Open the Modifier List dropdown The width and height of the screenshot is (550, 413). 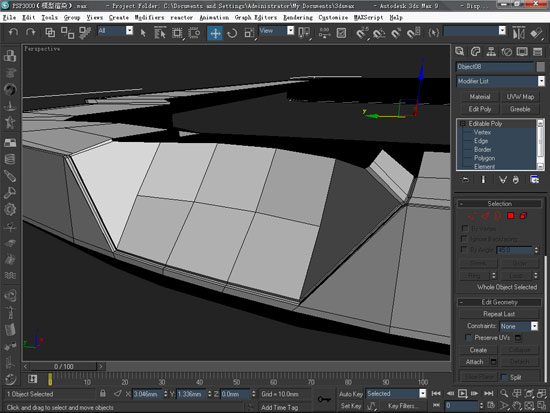coord(541,81)
